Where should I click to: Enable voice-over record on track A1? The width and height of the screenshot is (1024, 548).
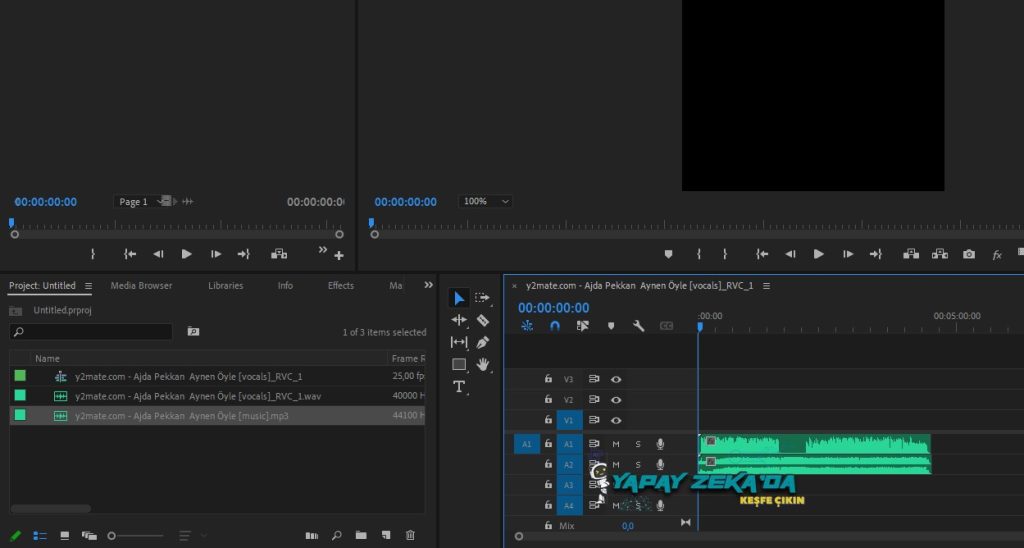tap(660, 444)
